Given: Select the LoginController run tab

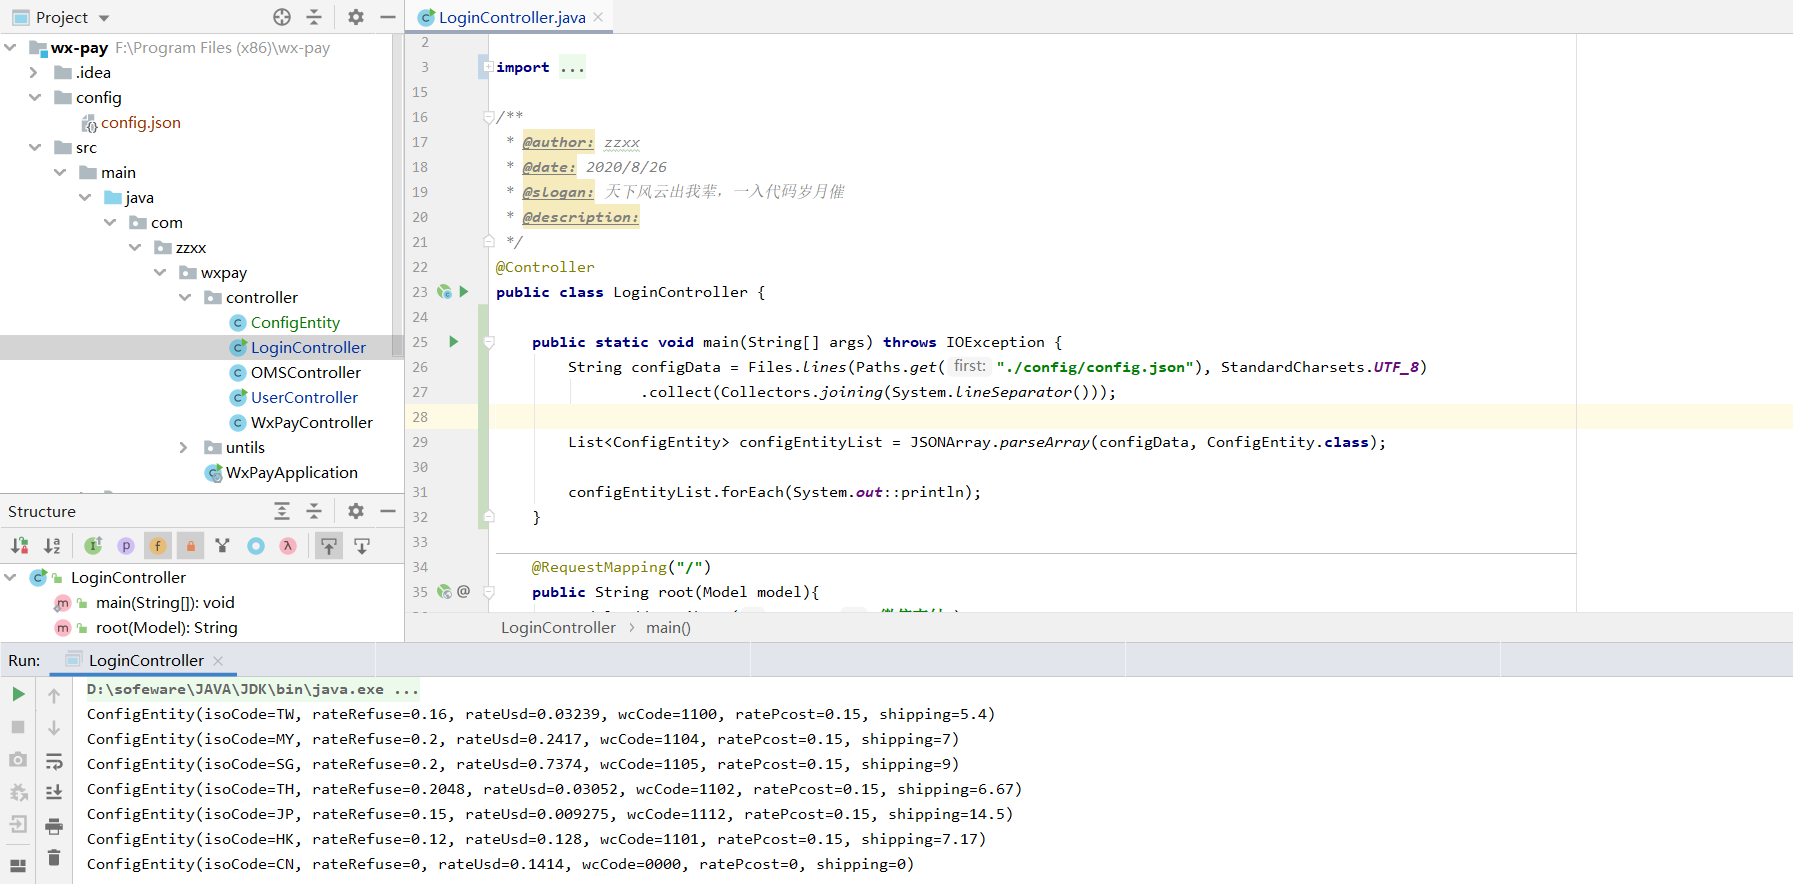Looking at the screenshot, I should coord(146,660).
